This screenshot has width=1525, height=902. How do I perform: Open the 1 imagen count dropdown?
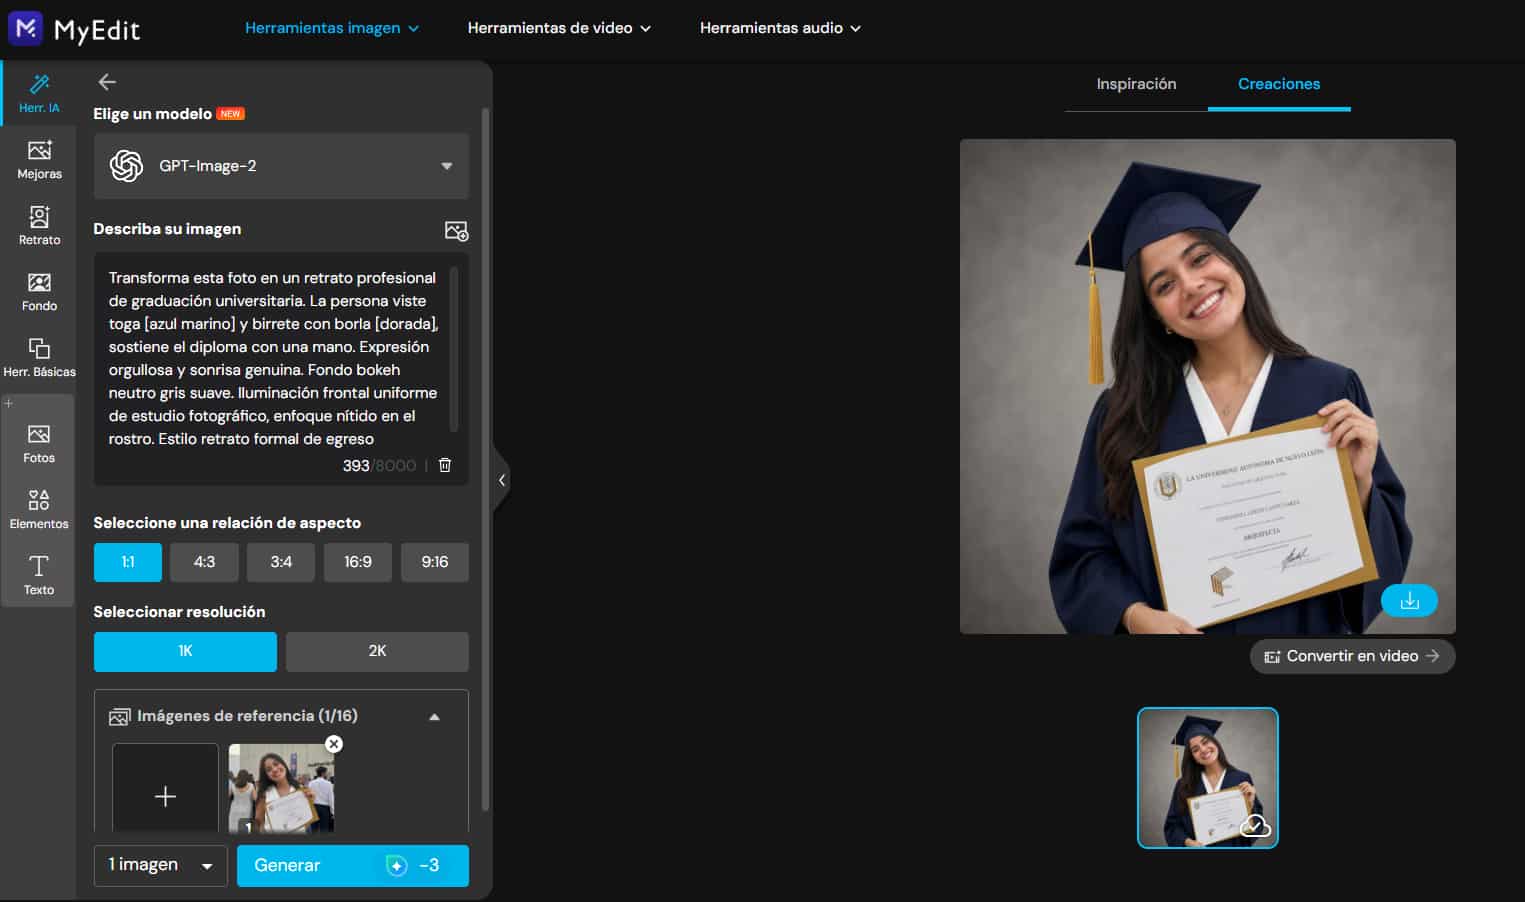[161, 866]
